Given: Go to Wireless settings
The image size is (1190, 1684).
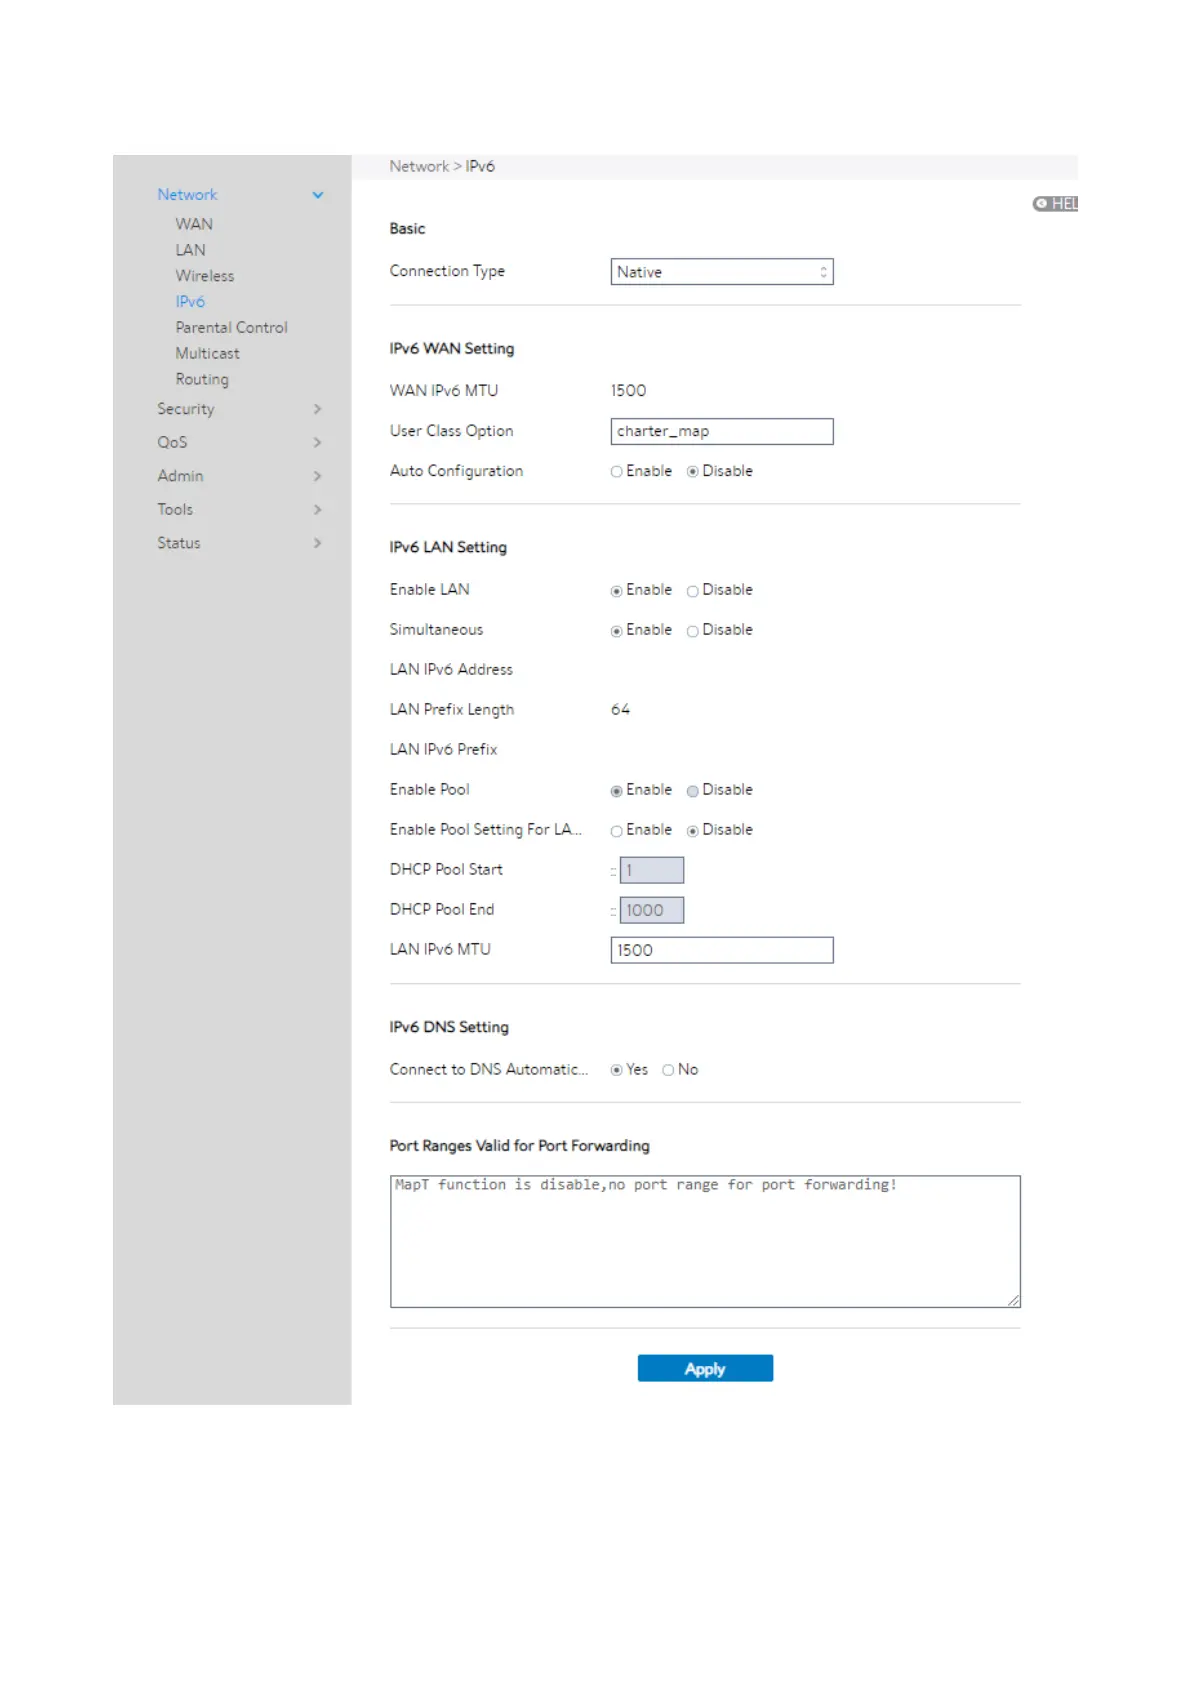Looking at the screenshot, I should (x=205, y=276).
